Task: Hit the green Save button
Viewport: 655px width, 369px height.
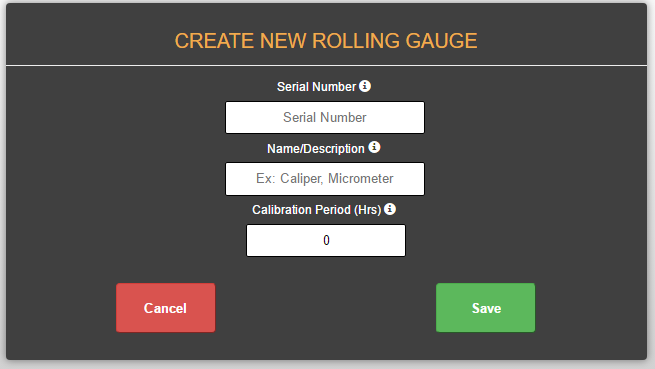Action: (x=485, y=308)
